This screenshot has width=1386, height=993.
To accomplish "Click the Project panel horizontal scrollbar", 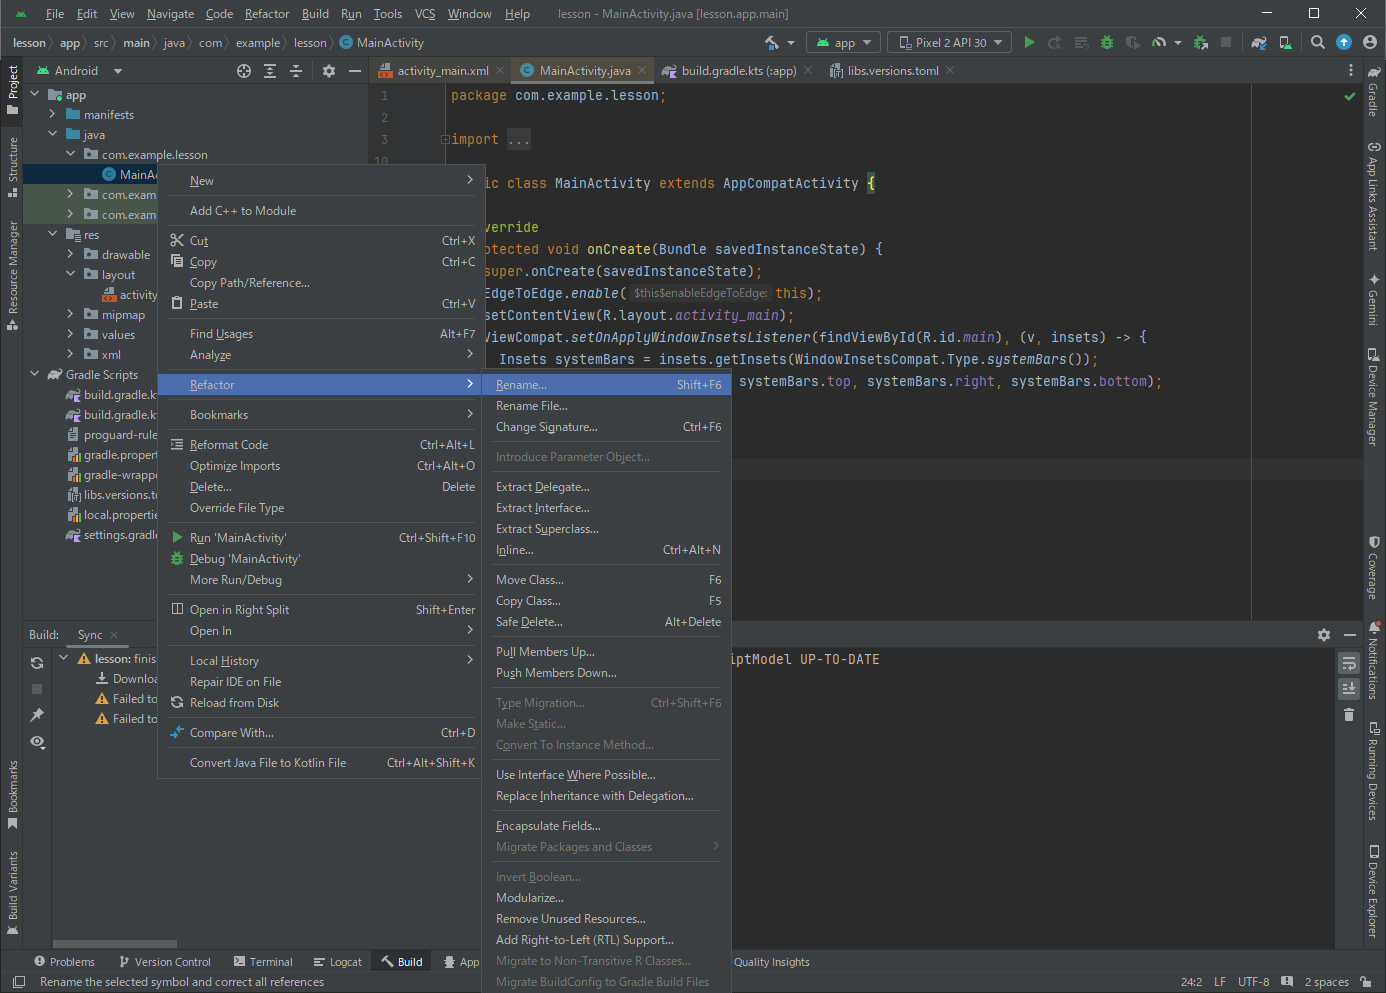I will [x=115, y=944].
